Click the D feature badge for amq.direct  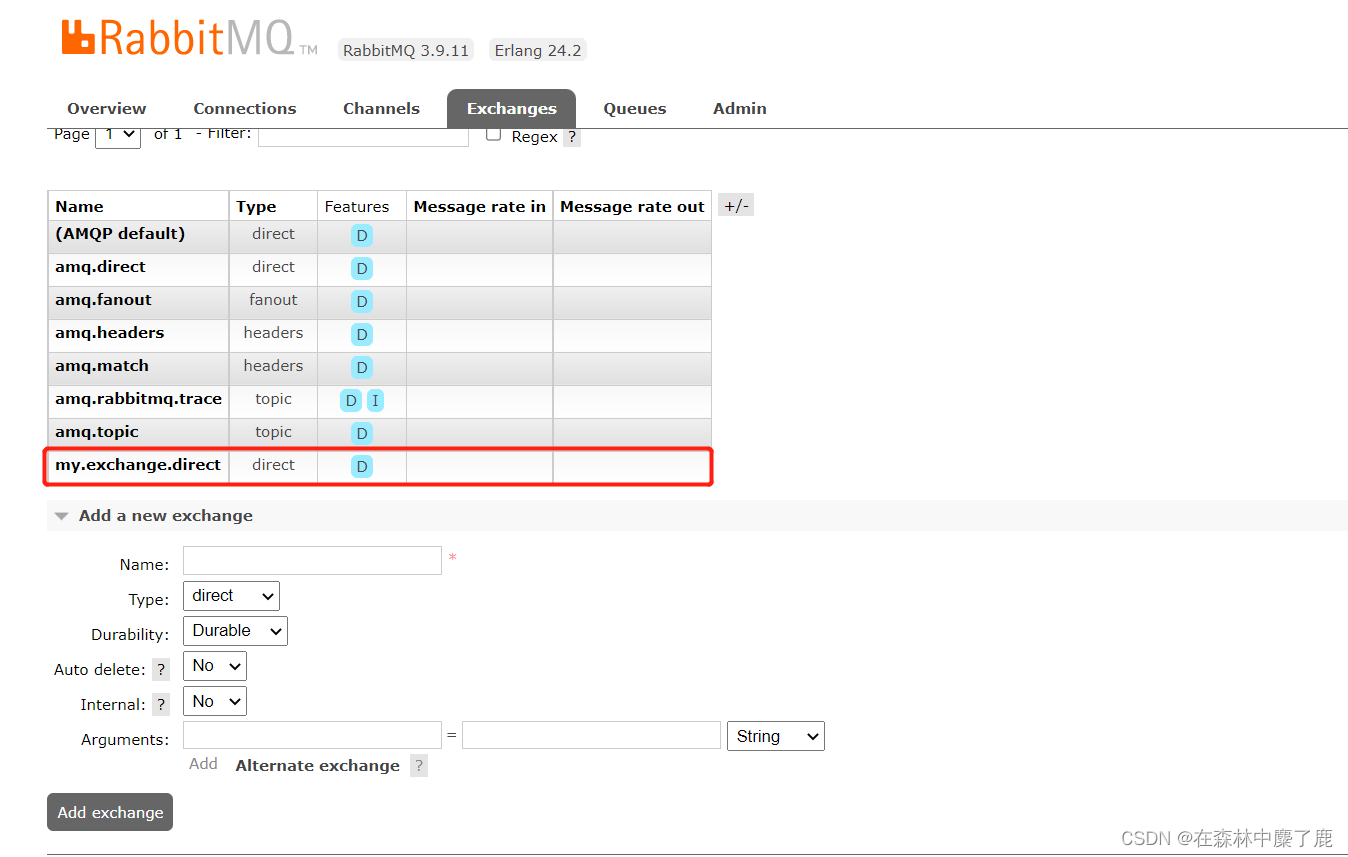(362, 269)
